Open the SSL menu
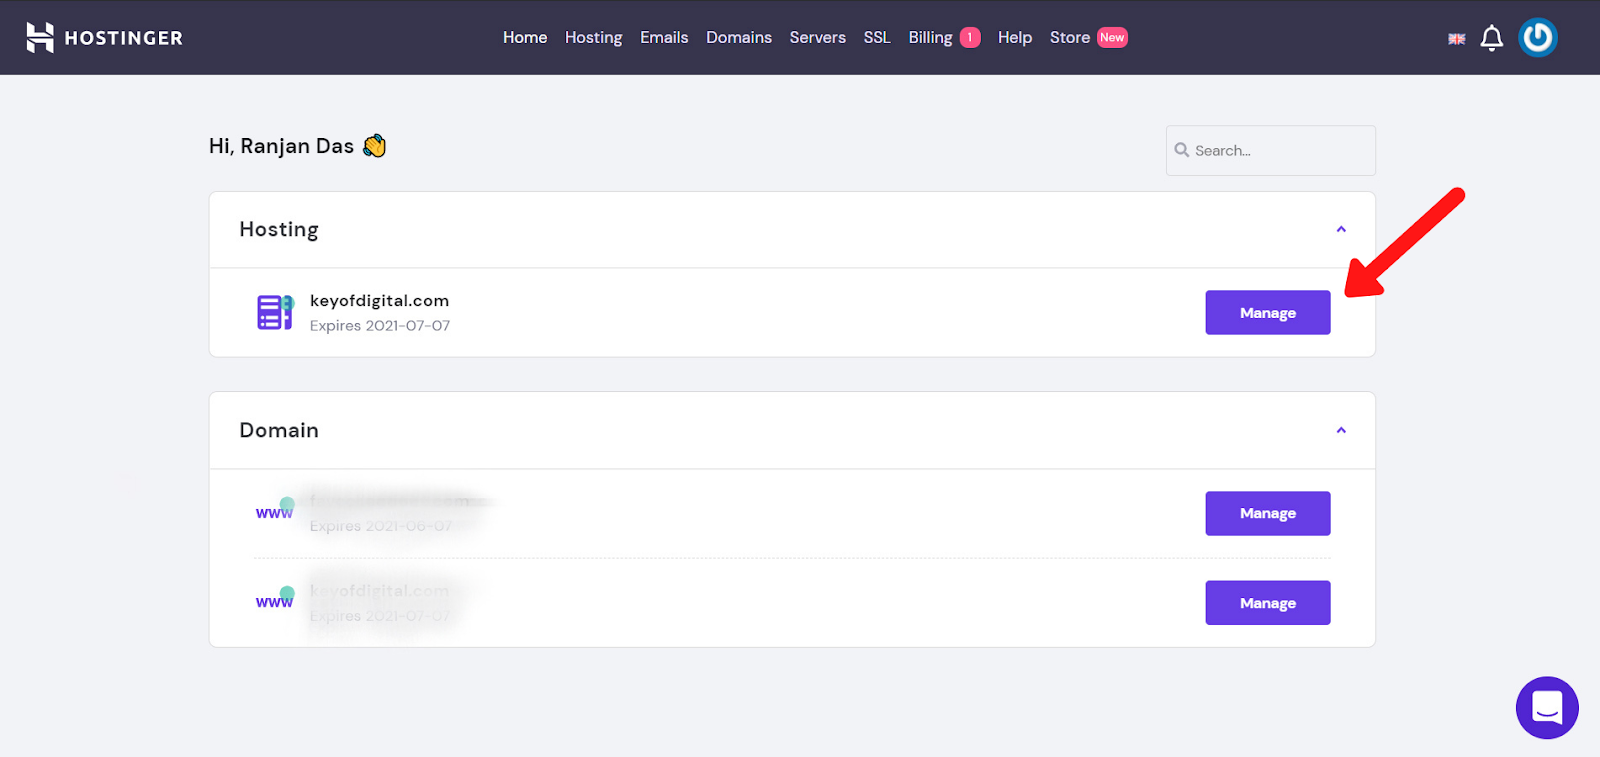This screenshot has height=757, width=1600. 877,37
